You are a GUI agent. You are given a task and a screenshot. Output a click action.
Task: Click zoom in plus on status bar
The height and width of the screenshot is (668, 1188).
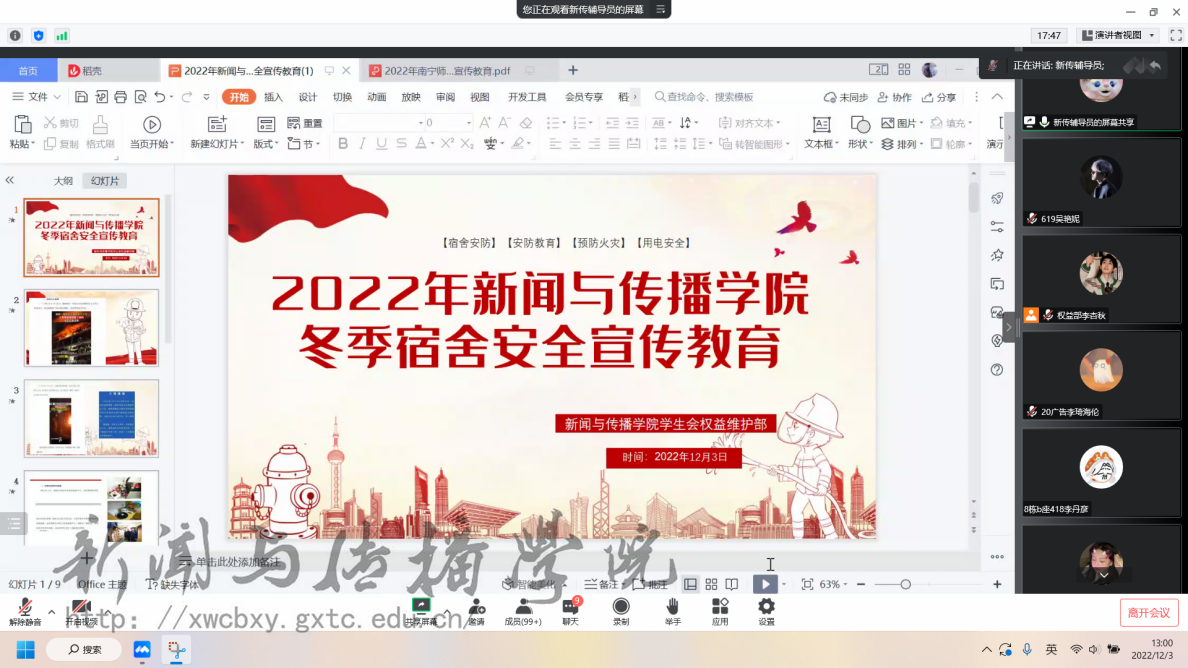(997, 585)
